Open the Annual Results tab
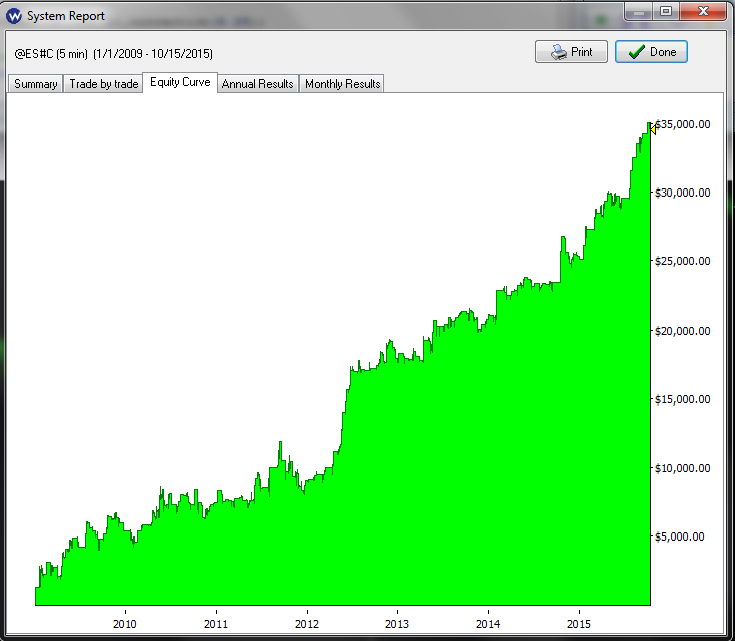This screenshot has width=735, height=641. (257, 84)
